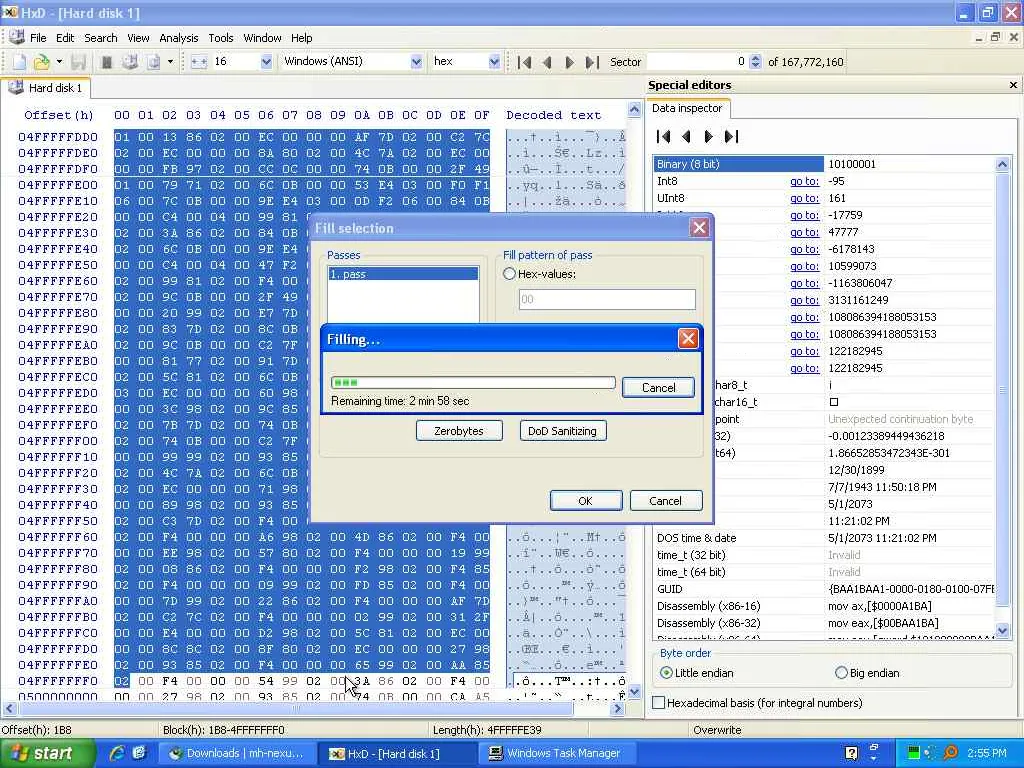
Task: Close the Special editors panel
Action: (1013, 85)
